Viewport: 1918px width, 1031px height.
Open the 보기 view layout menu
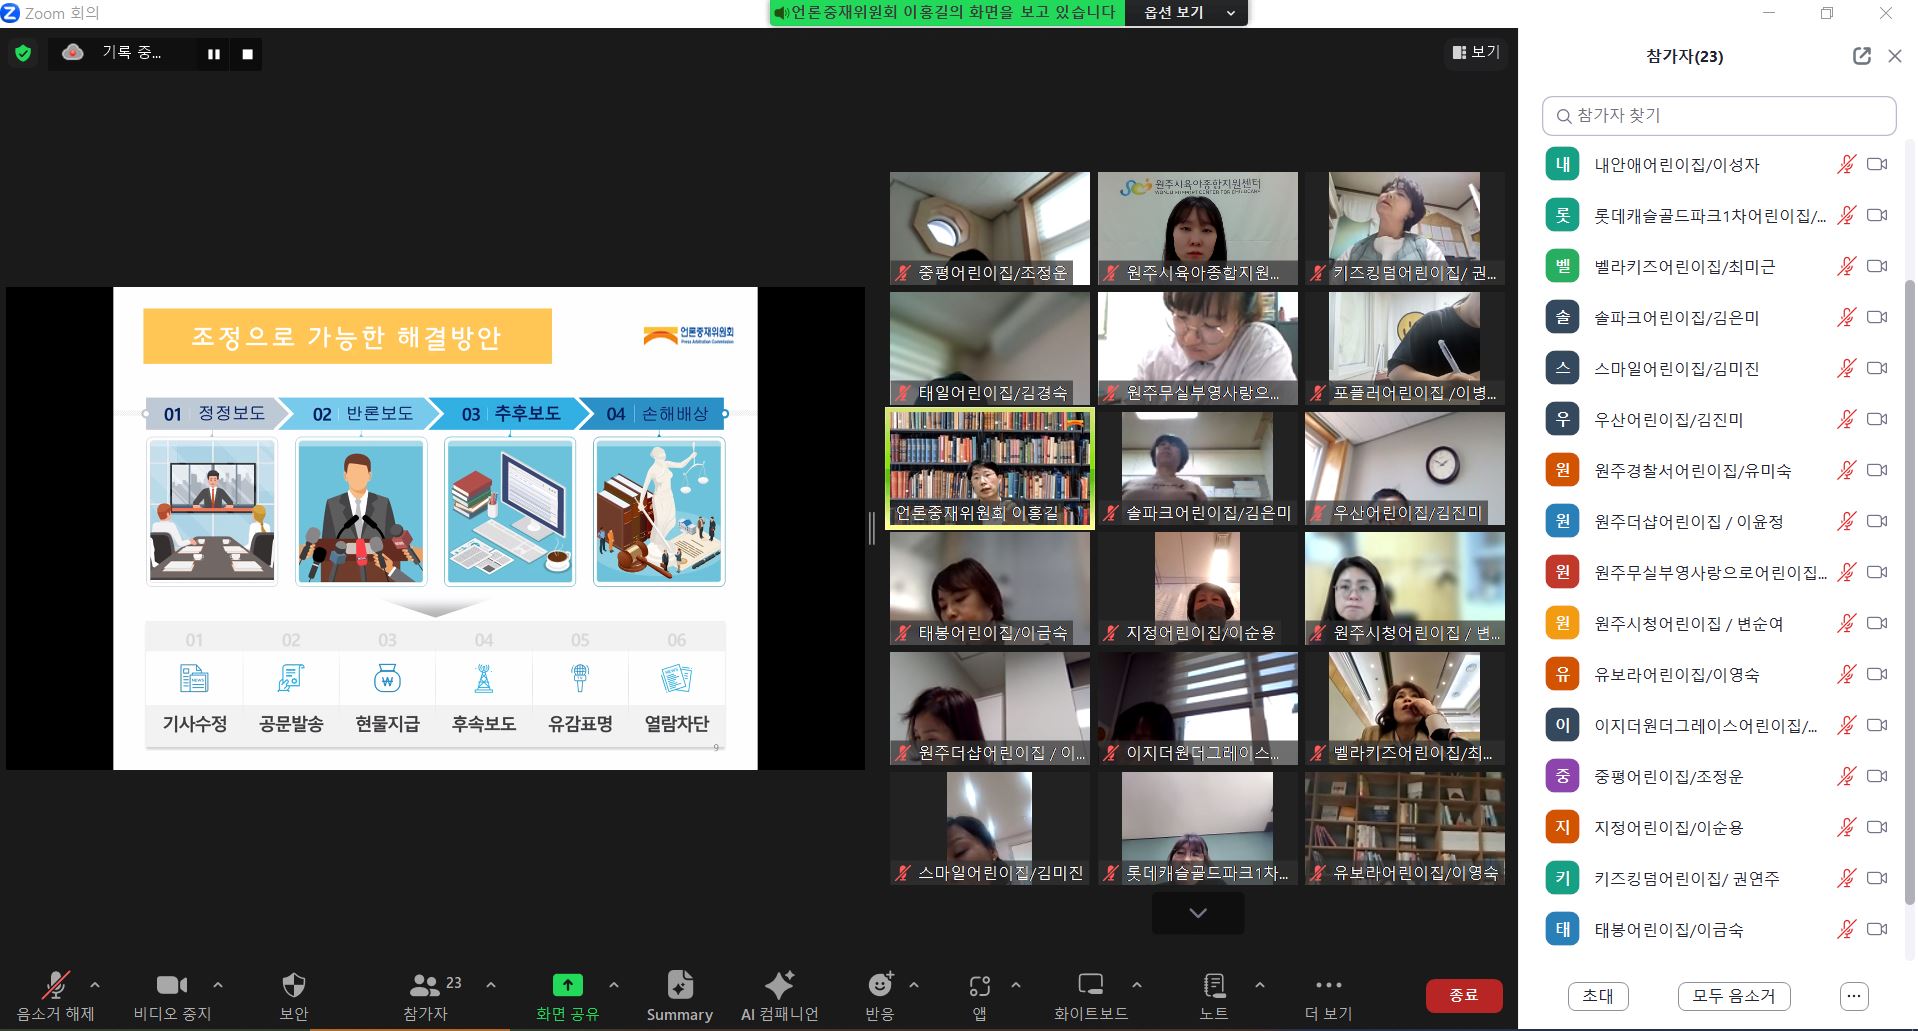pos(1476,52)
